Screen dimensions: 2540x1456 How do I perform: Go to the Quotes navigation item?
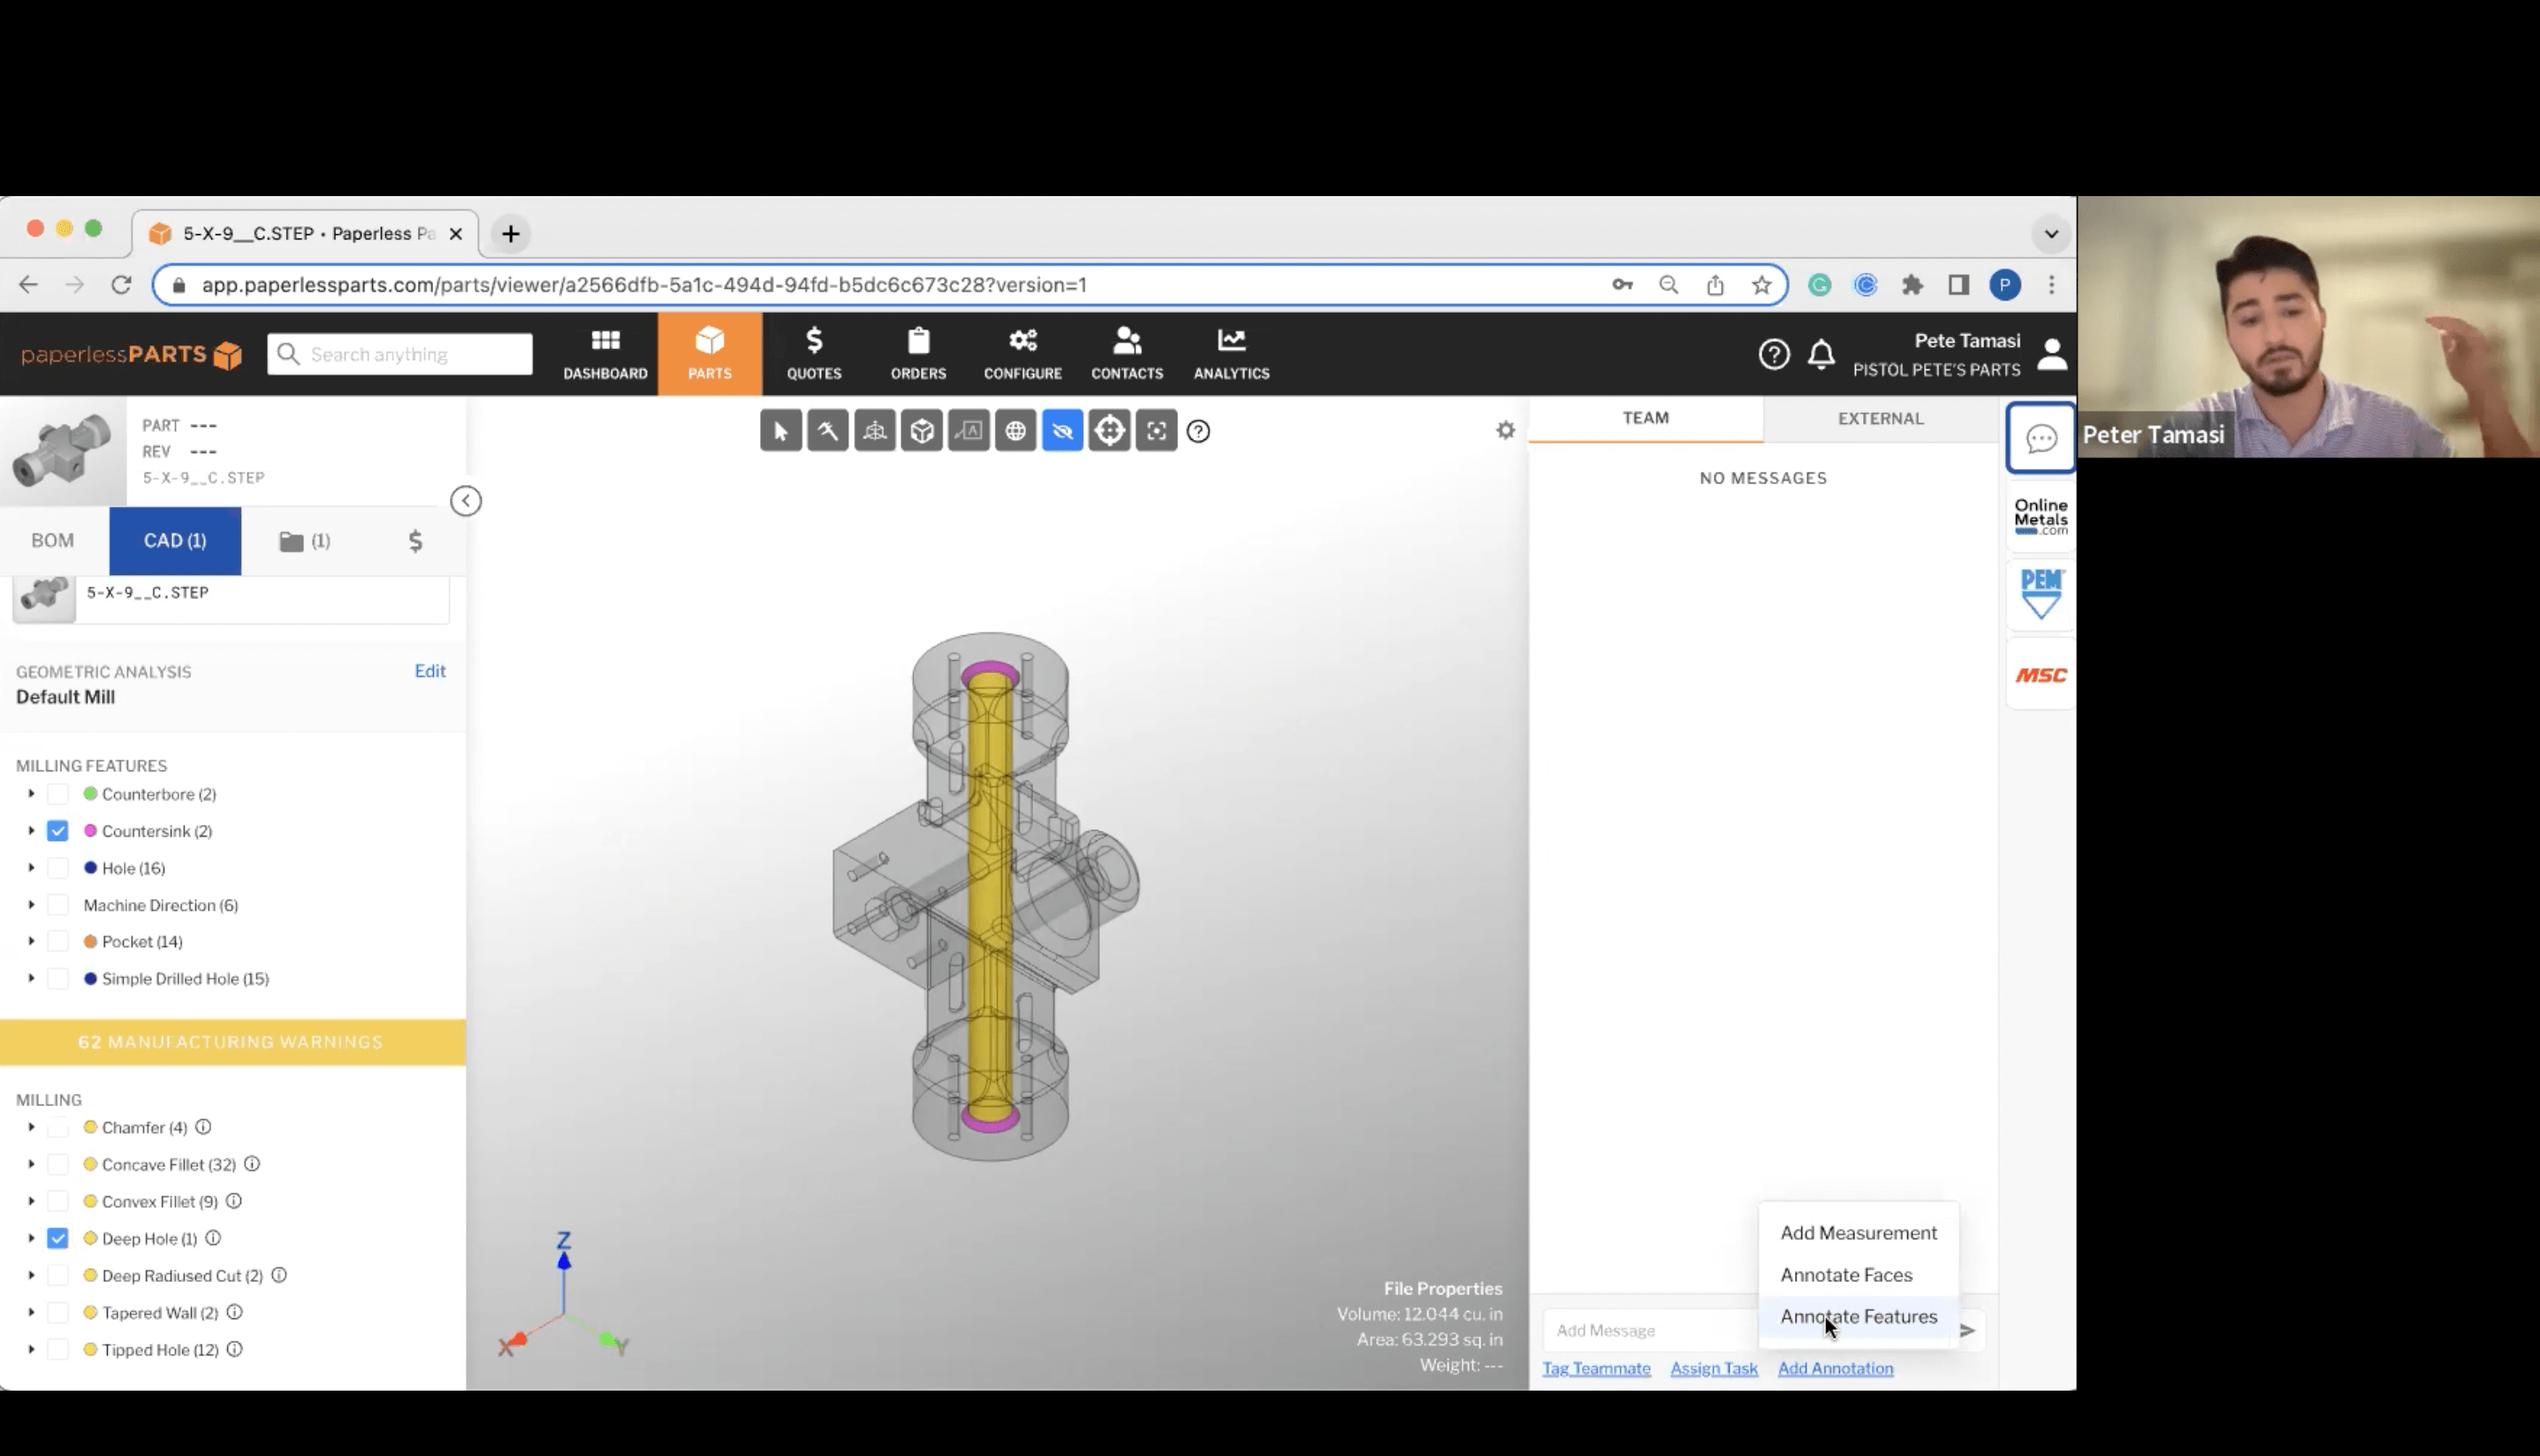tap(814, 354)
